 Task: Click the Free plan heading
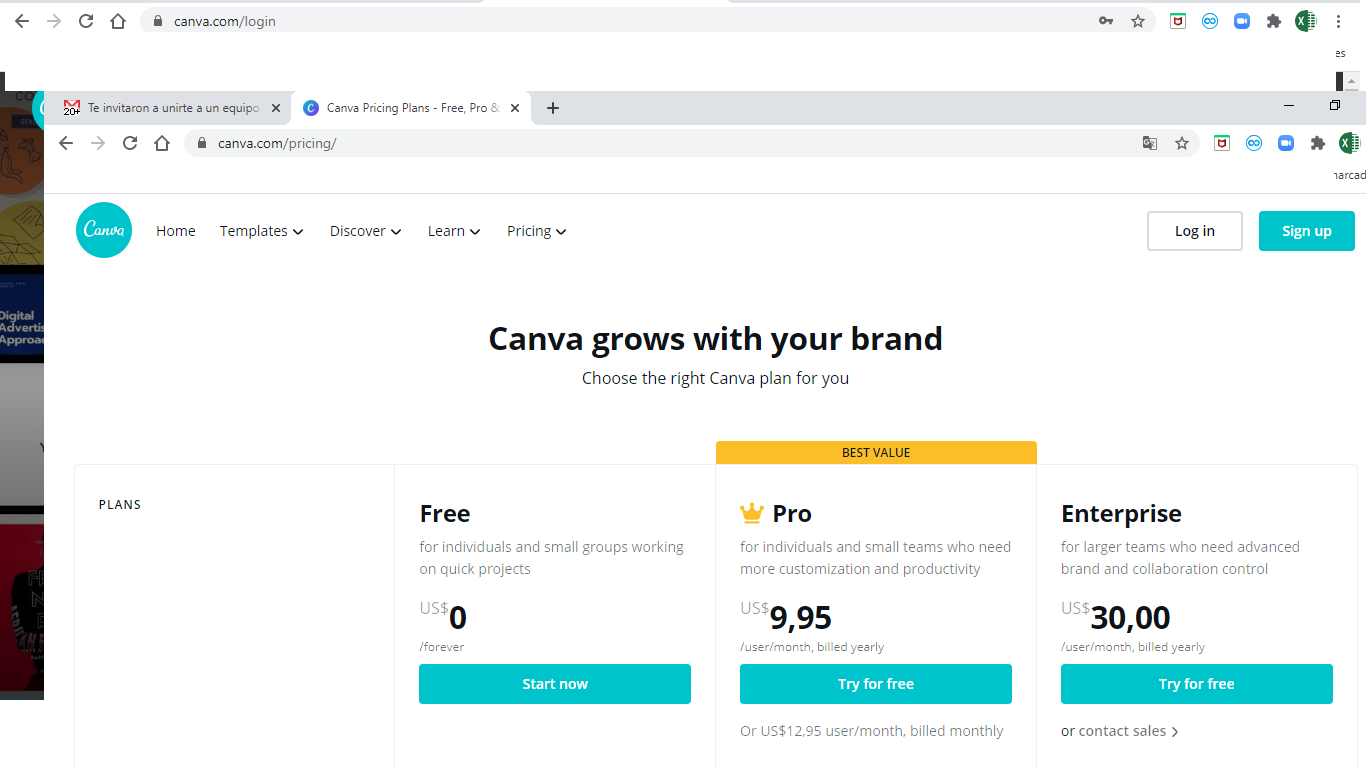(x=445, y=514)
